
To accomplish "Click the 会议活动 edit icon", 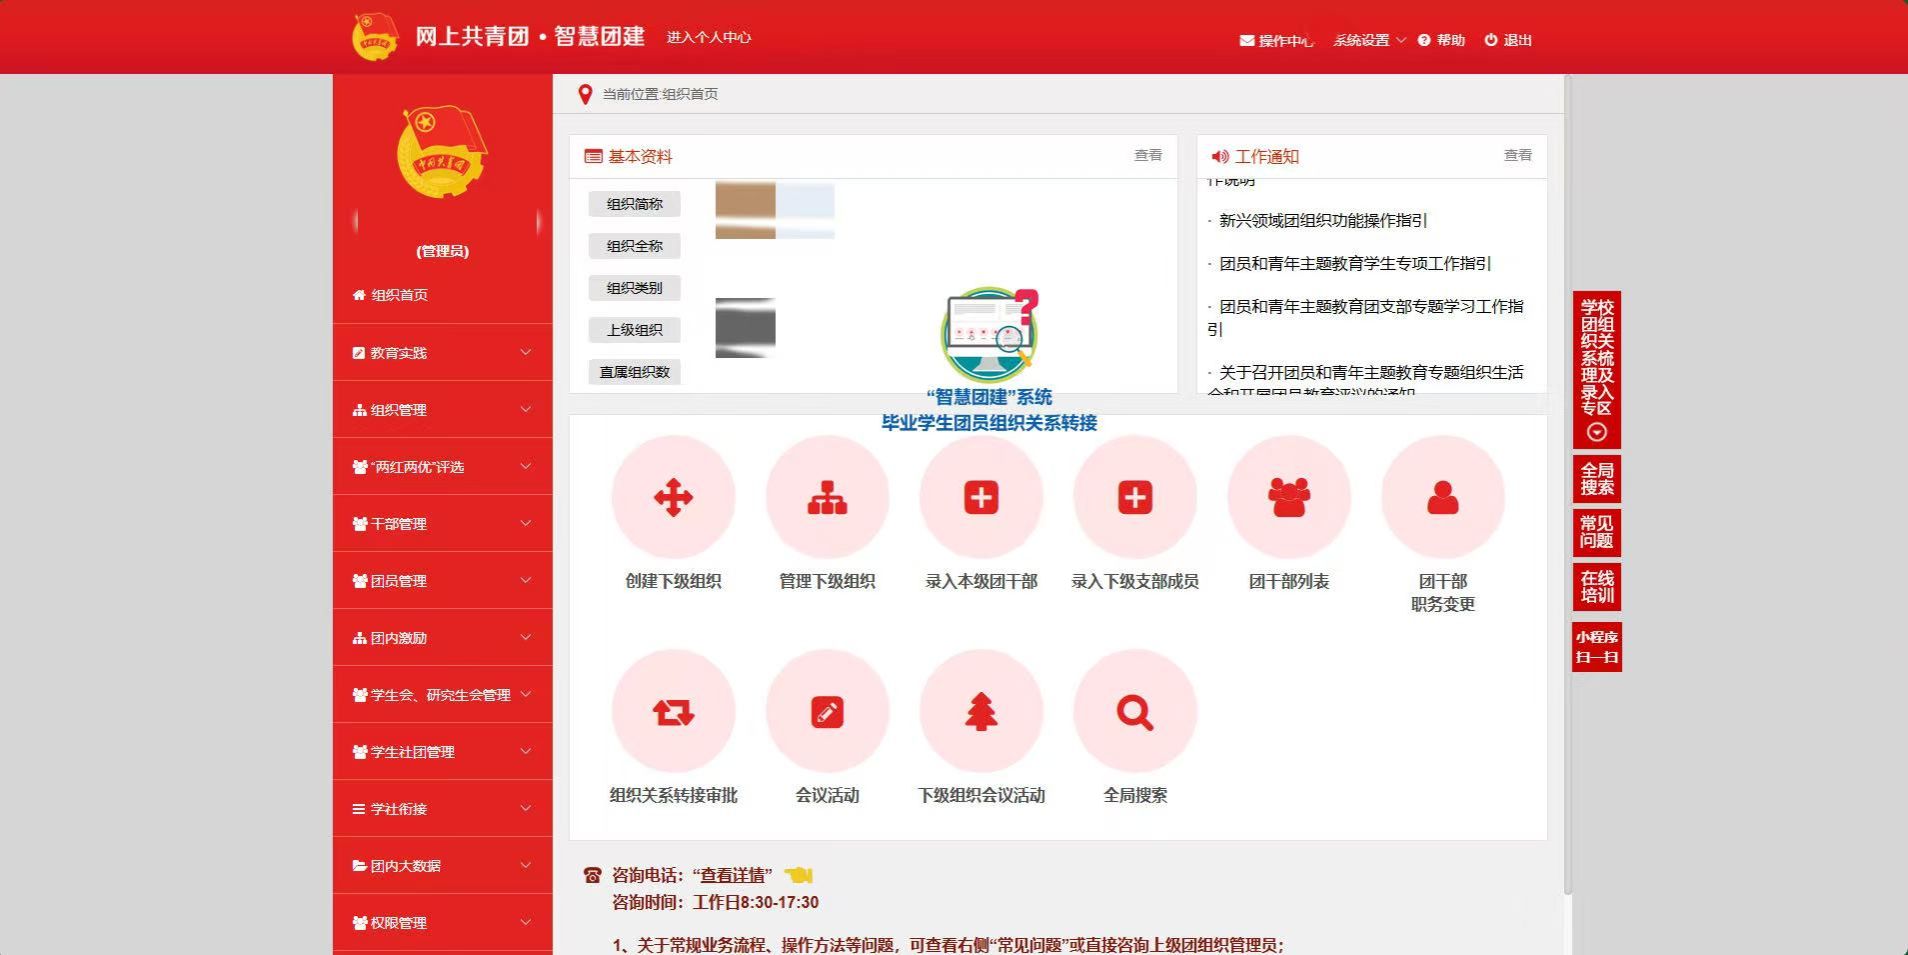I will (827, 712).
